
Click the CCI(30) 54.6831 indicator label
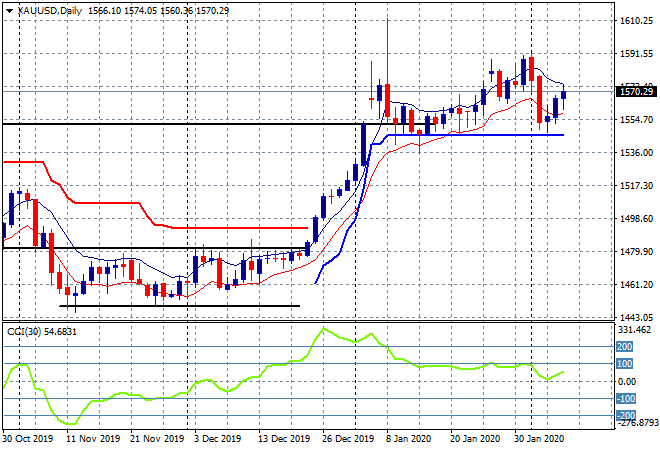click(42, 332)
